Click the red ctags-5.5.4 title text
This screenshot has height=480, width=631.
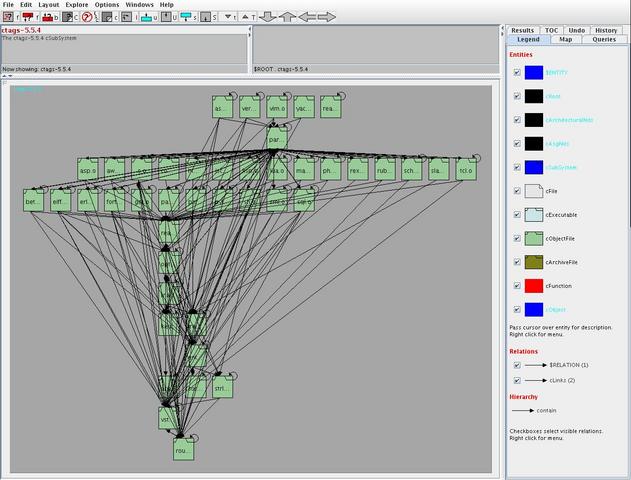pyautogui.click(x=21, y=30)
